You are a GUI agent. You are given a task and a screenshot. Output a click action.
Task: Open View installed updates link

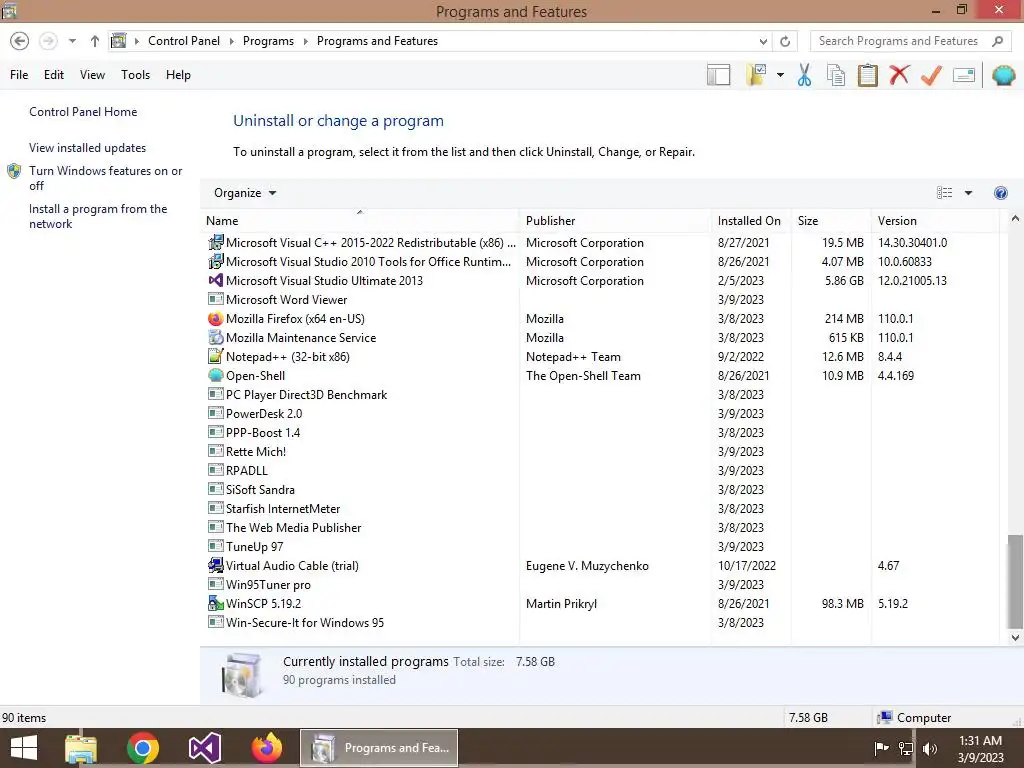(x=88, y=148)
